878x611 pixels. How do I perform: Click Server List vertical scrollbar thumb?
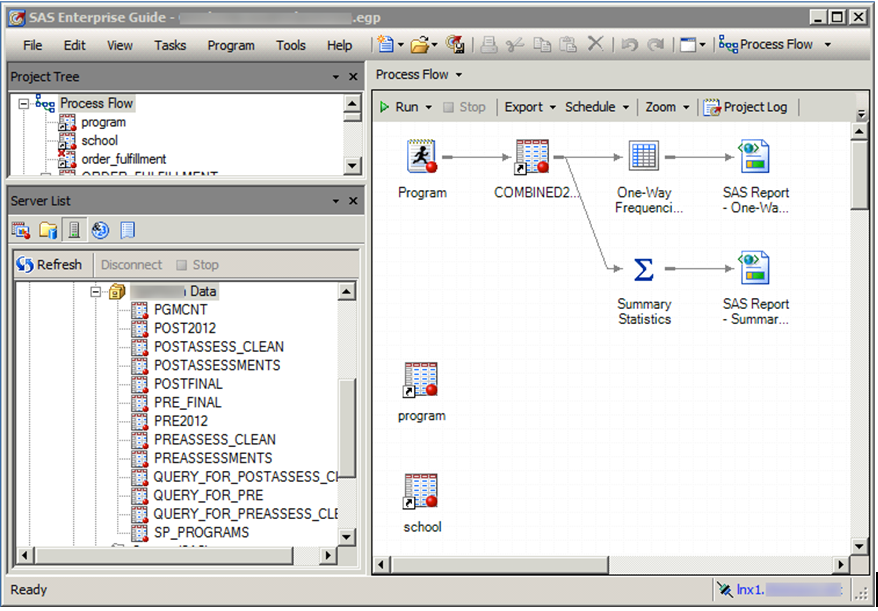click(x=347, y=428)
